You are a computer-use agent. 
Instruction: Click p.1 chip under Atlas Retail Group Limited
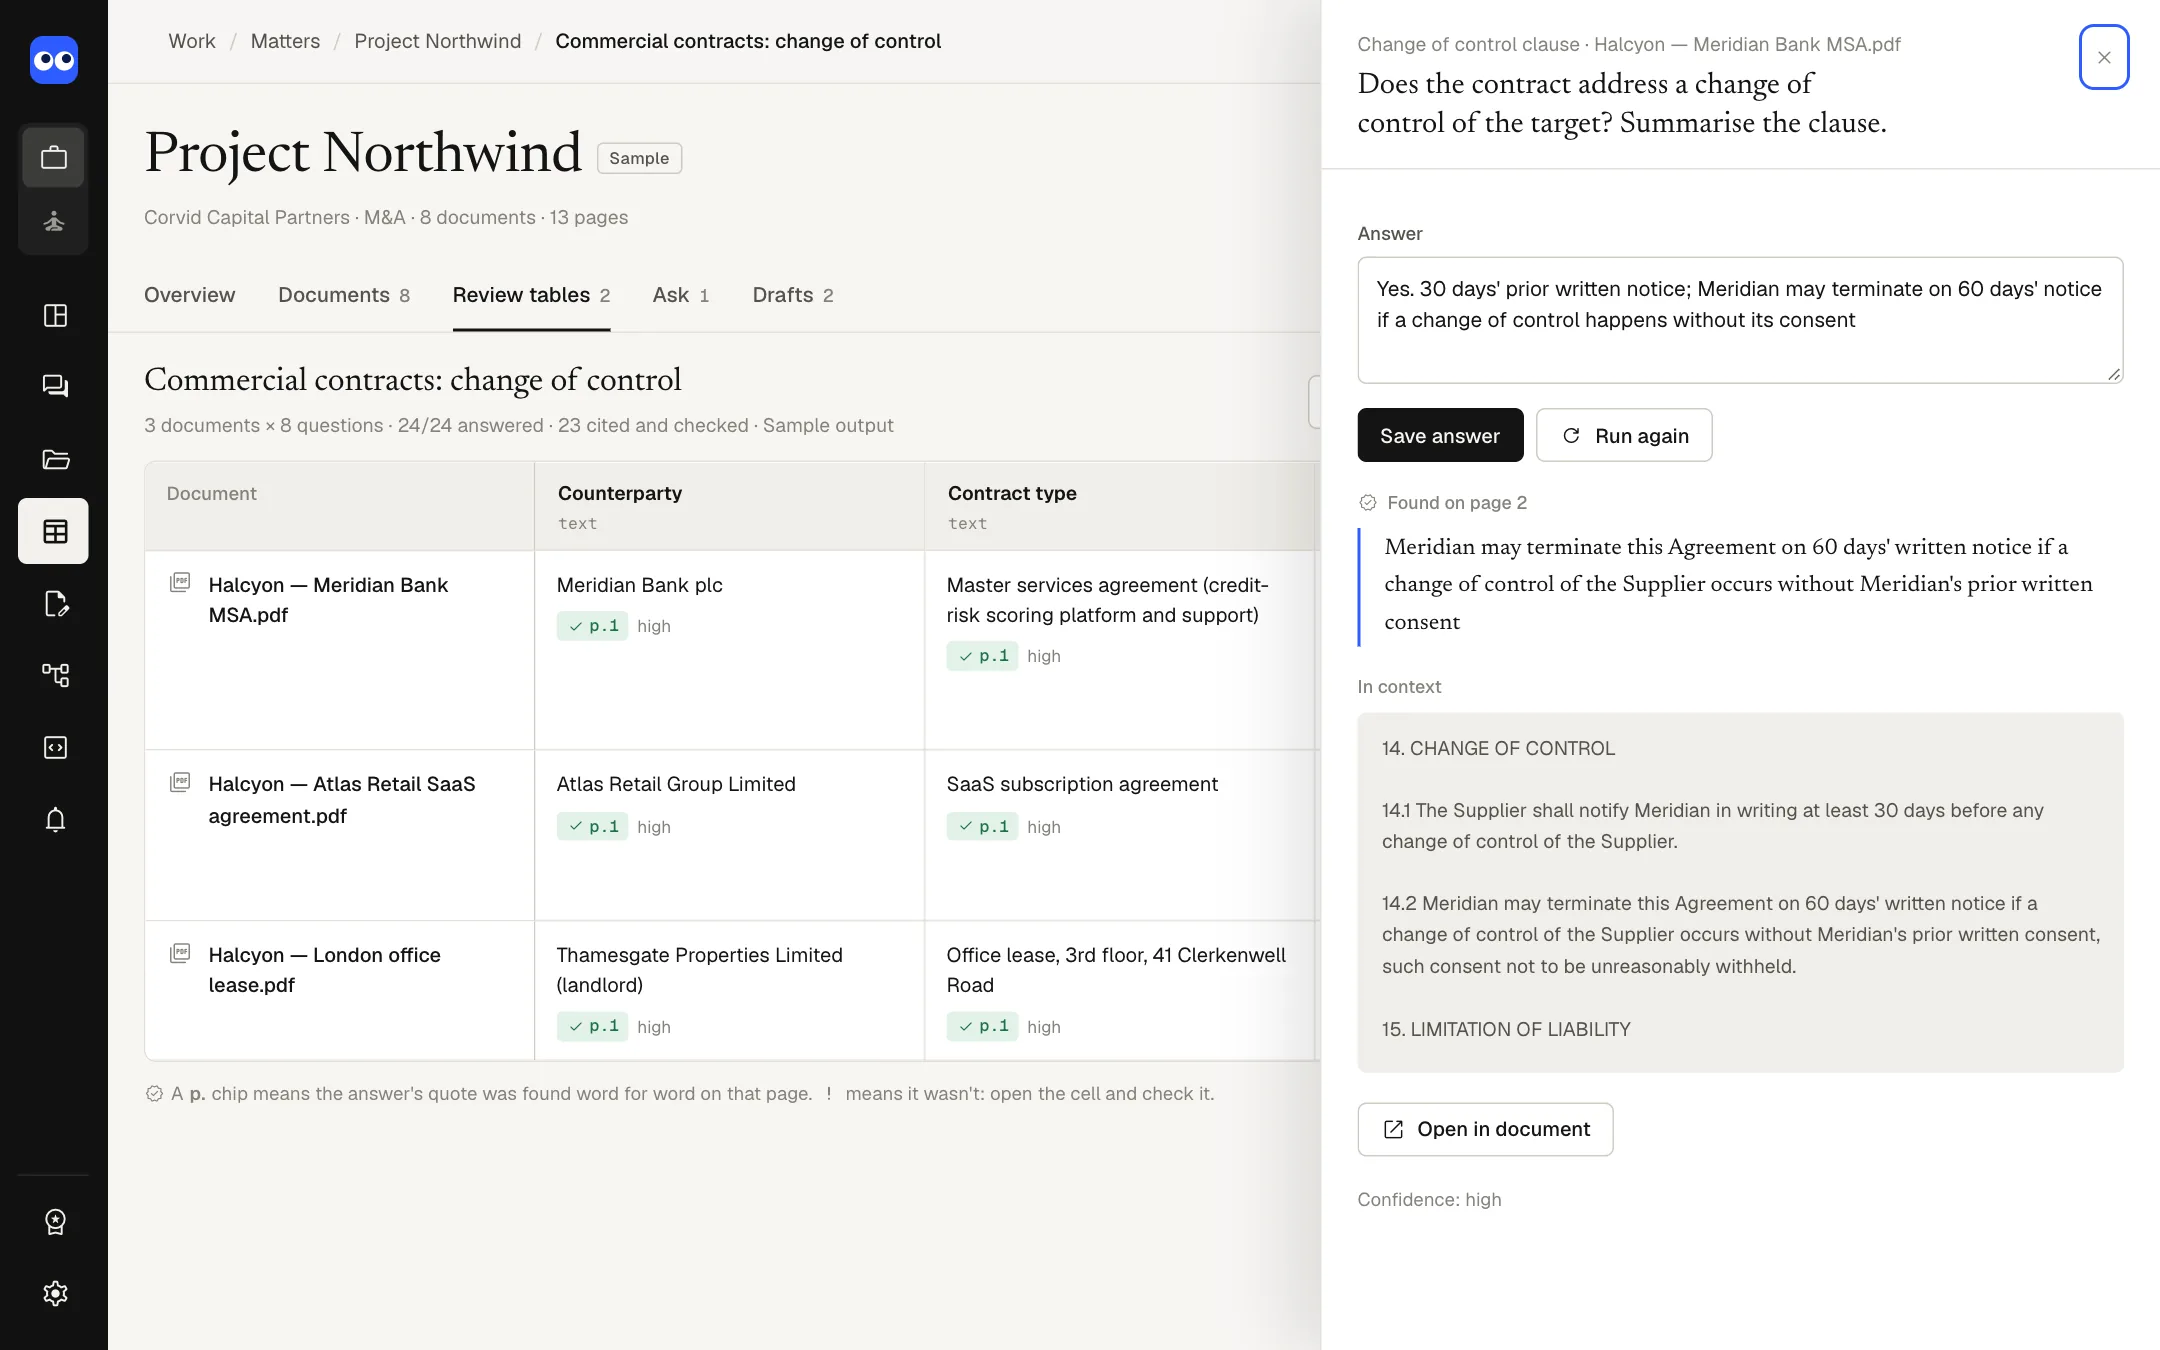click(x=593, y=826)
